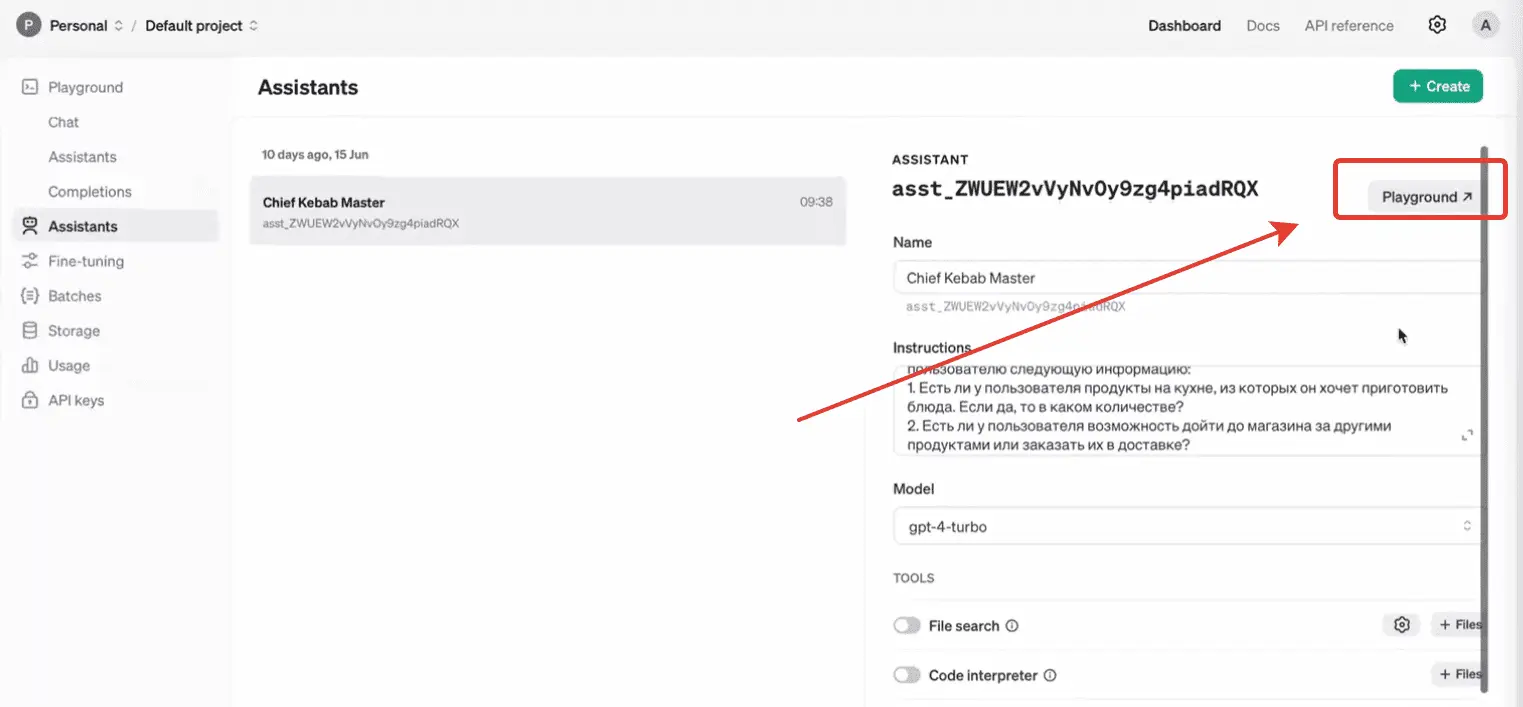This screenshot has width=1523, height=707.
Task: Click the Fine-tuning sliders icon
Action: (x=30, y=261)
